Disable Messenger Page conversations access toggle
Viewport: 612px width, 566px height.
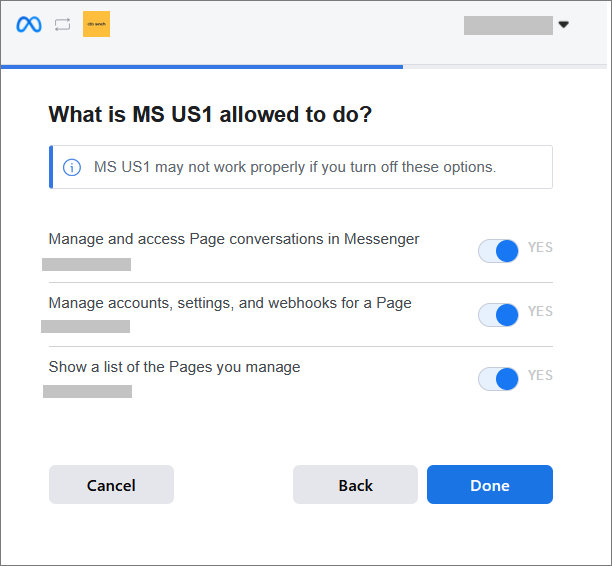click(498, 251)
